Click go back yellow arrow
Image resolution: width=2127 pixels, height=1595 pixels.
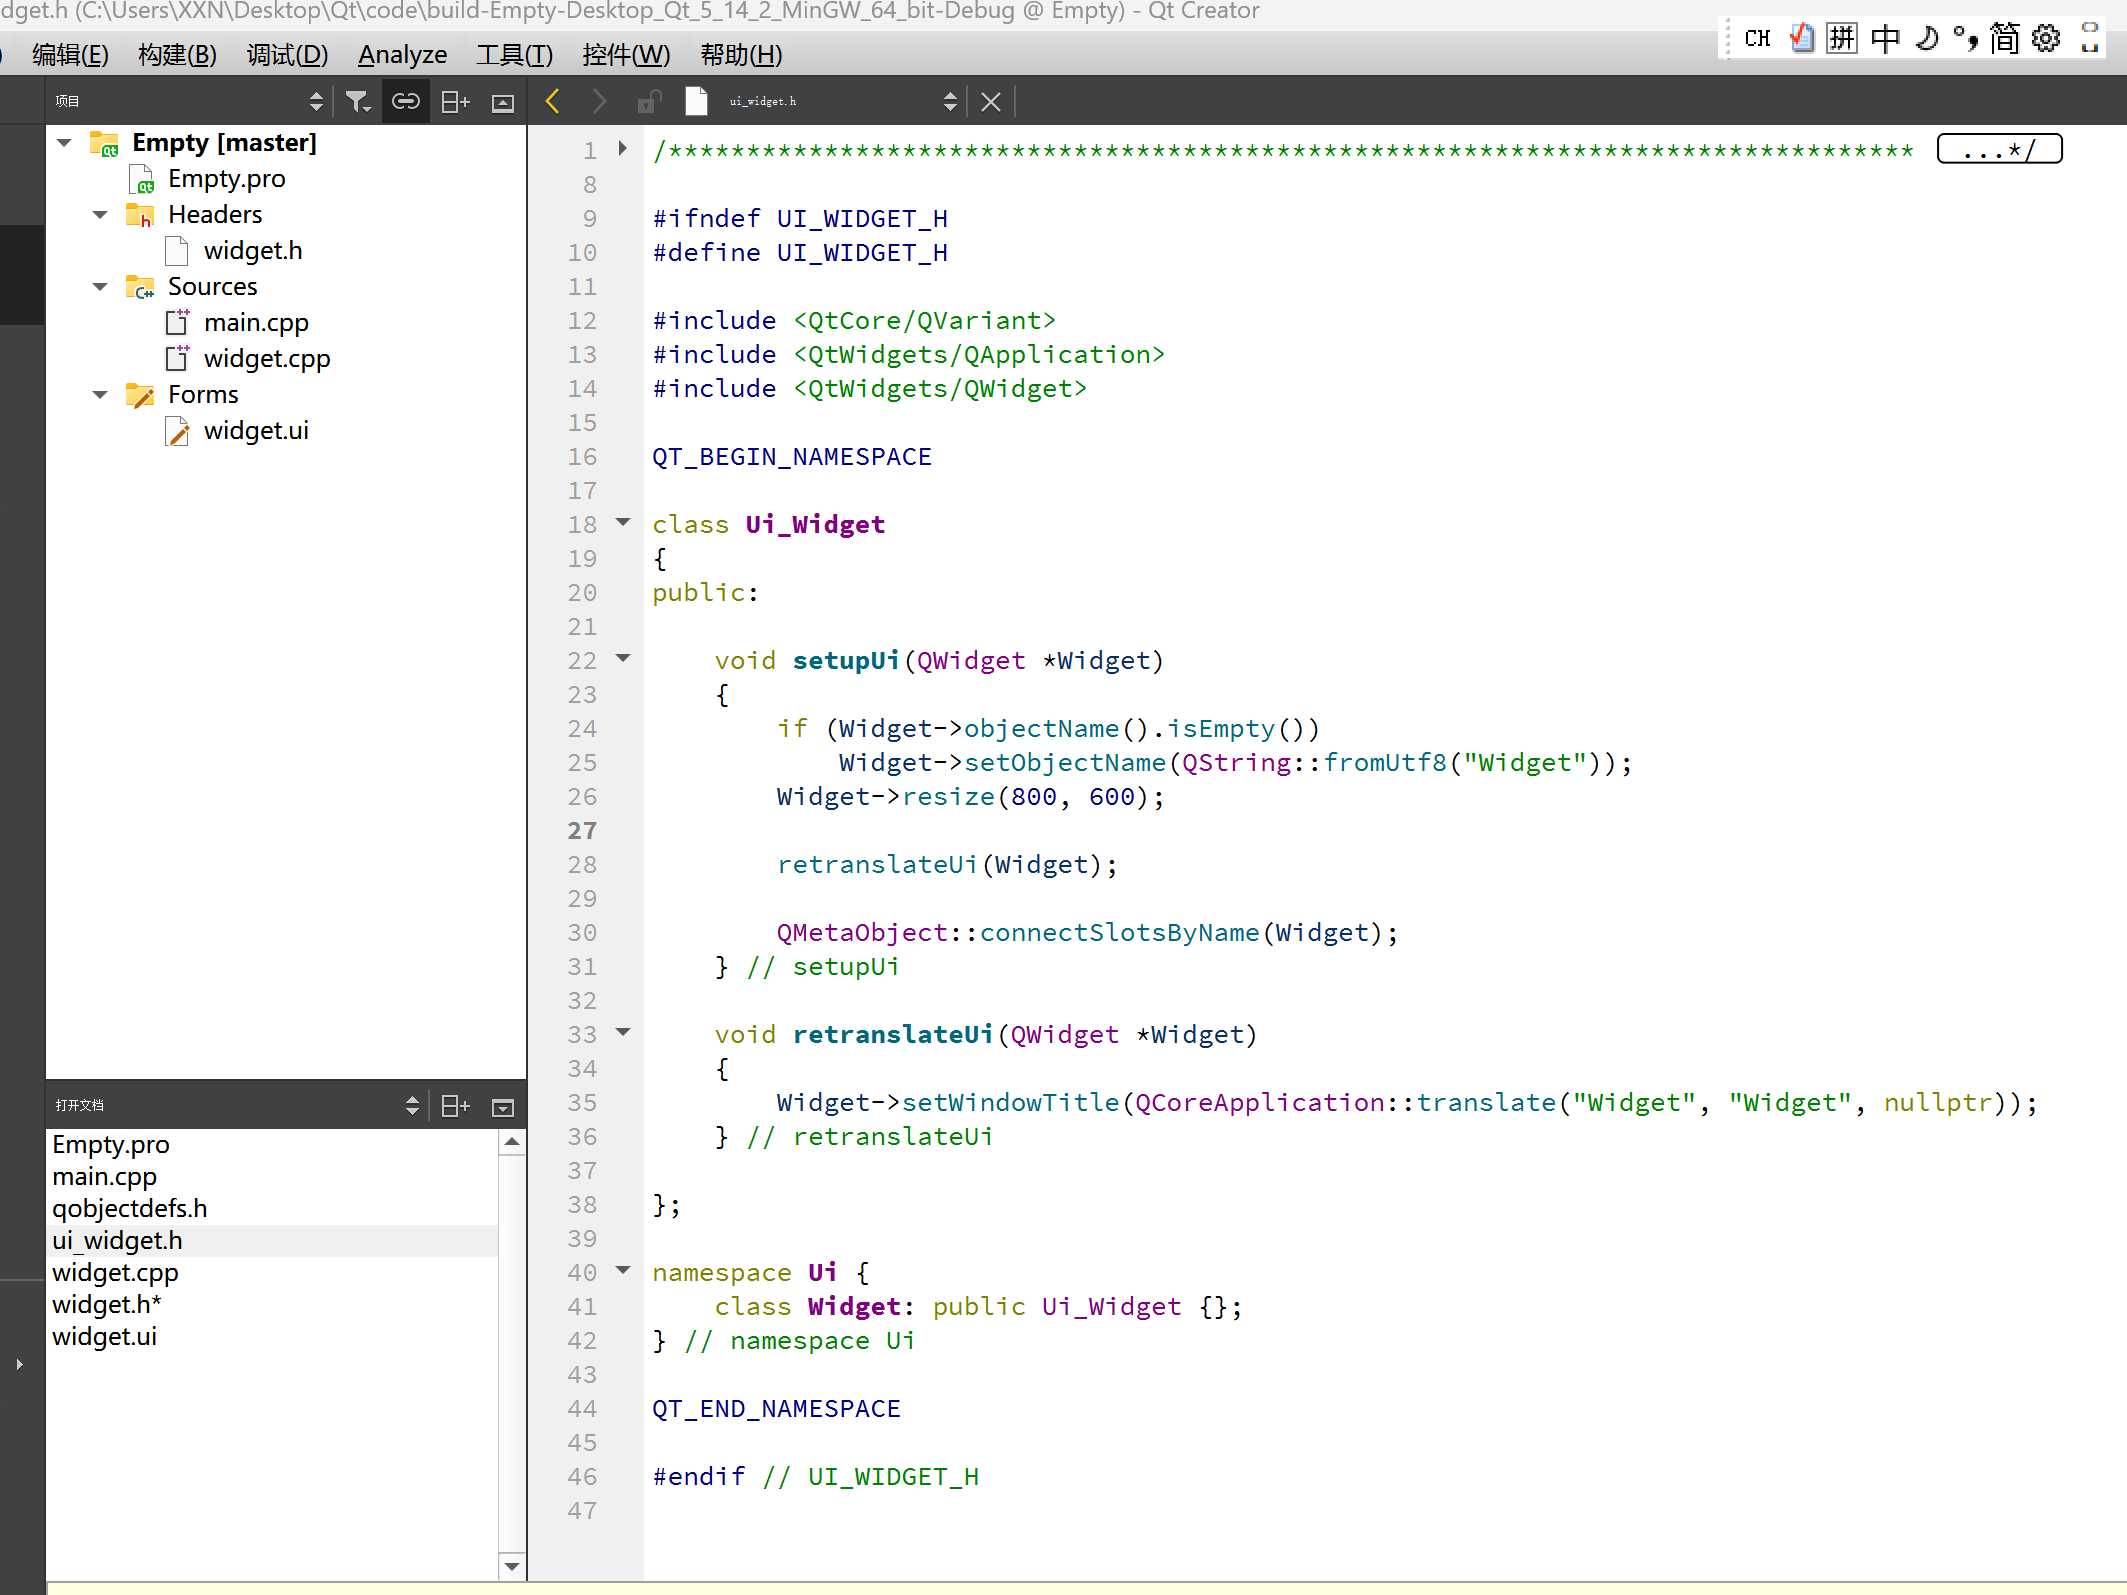pos(553,101)
